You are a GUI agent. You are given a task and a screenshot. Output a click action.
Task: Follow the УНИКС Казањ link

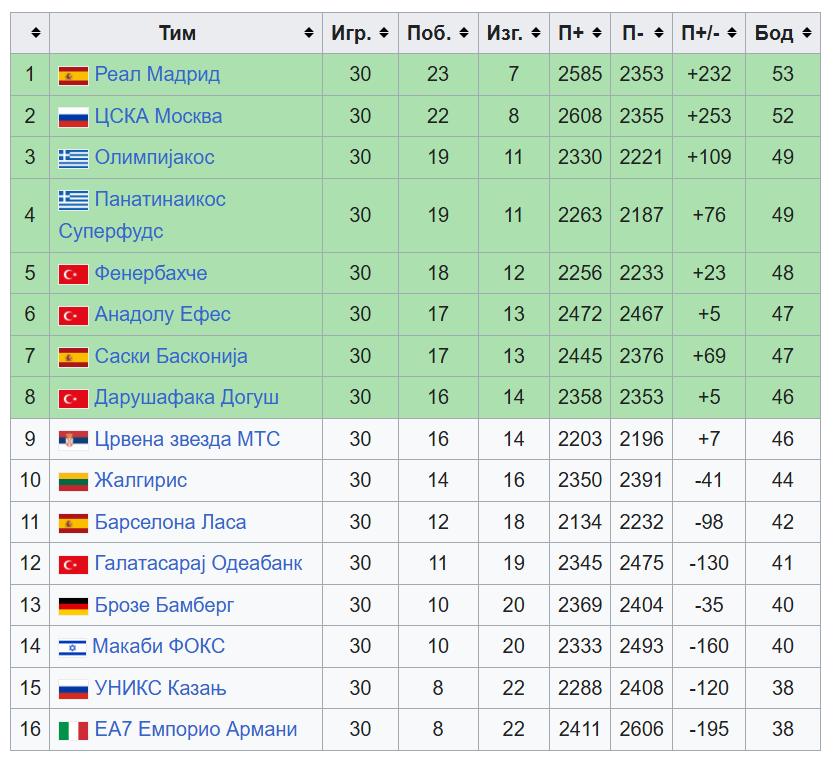tap(160, 687)
